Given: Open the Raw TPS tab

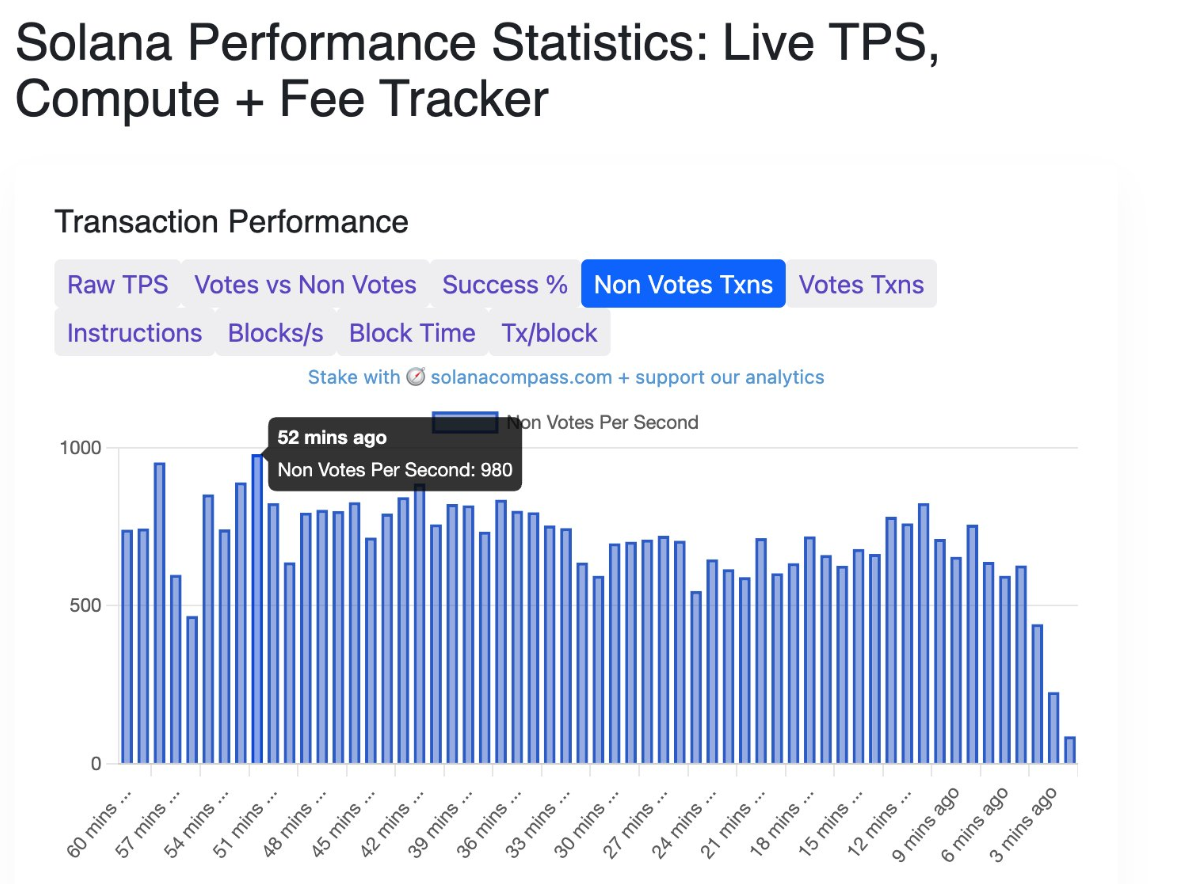Looking at the screenshot, I should (x=118, y=284).
